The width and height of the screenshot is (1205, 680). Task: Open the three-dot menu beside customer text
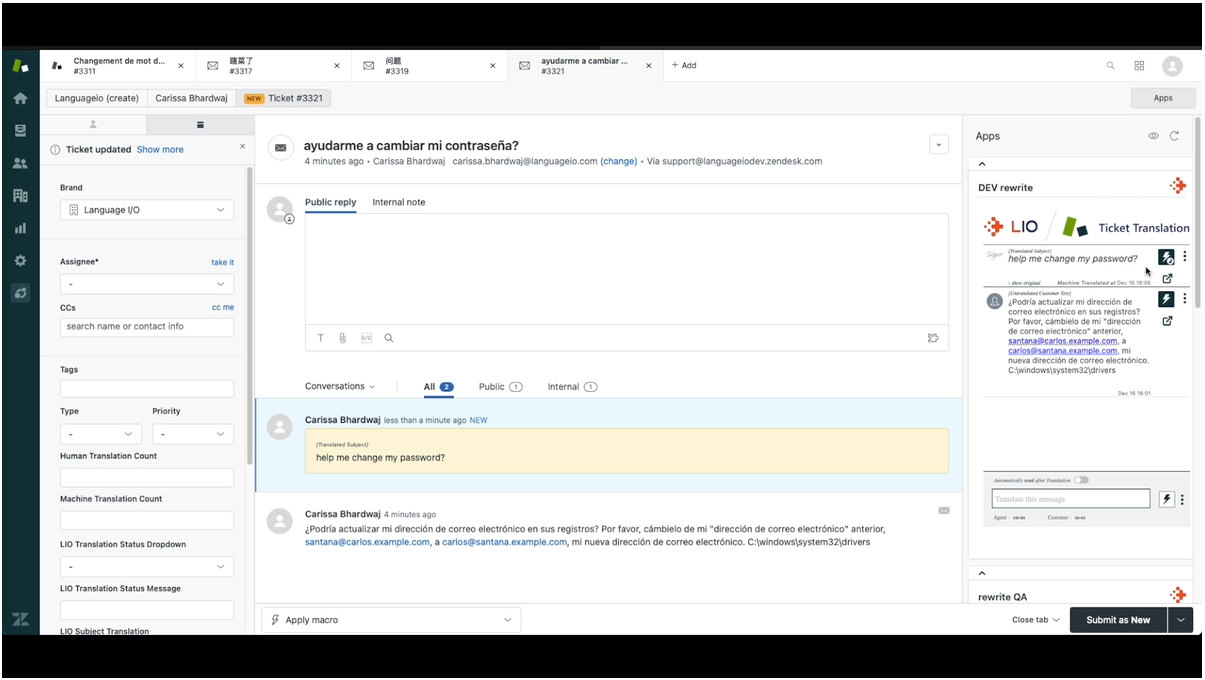1185,299
